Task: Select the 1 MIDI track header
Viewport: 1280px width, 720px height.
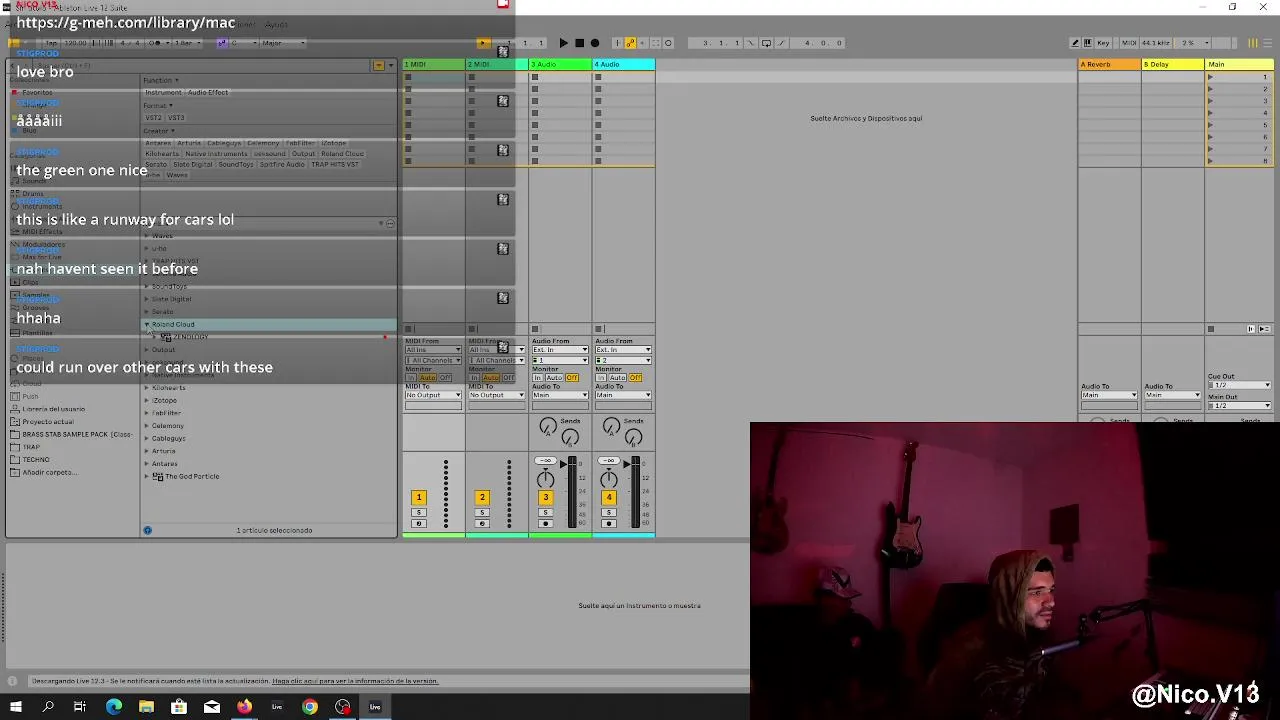Action: (433, 64)
